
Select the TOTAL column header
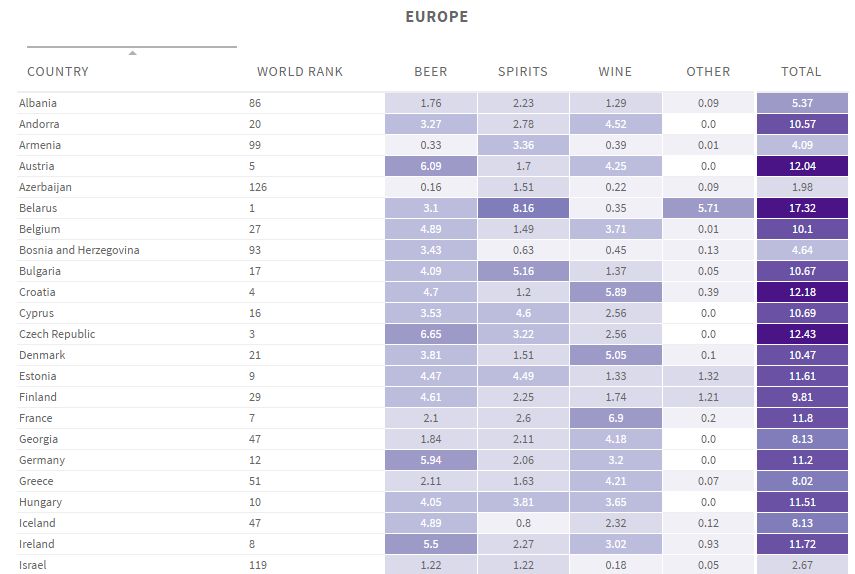801,72
